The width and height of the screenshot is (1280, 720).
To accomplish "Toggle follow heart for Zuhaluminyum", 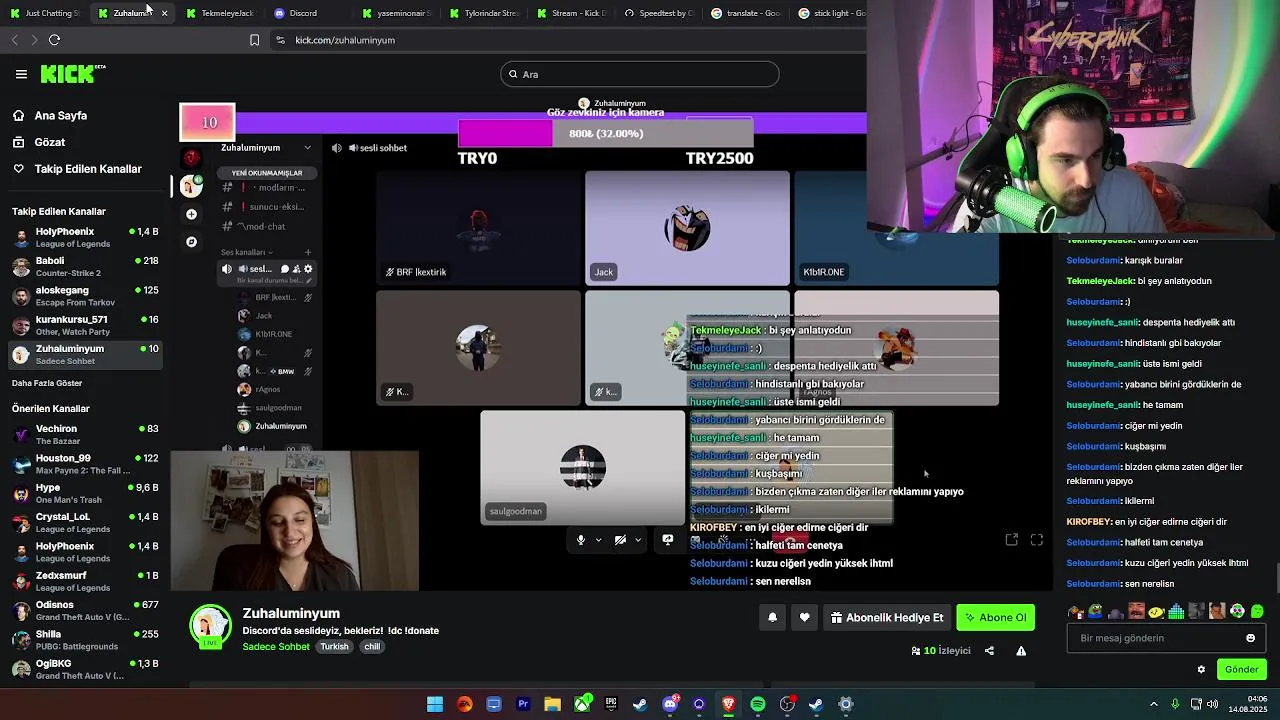I will 804,618.
